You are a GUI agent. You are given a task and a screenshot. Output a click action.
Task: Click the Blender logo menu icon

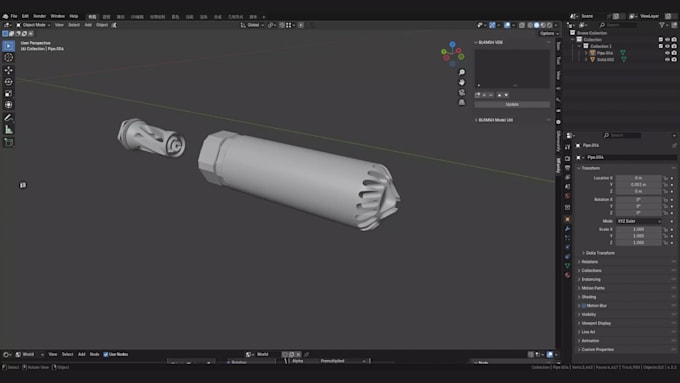coord(5,16)
